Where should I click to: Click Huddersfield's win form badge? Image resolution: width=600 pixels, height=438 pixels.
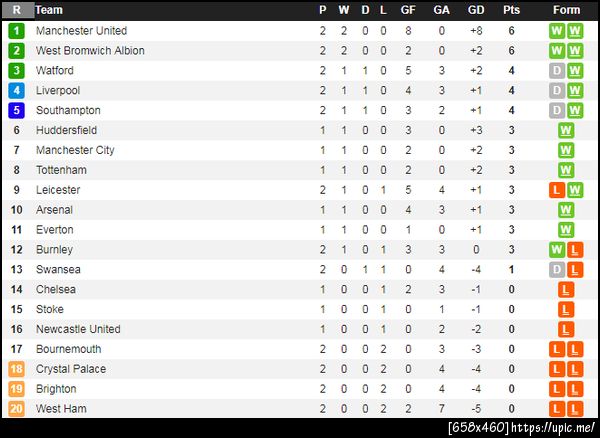click(566, 130)
